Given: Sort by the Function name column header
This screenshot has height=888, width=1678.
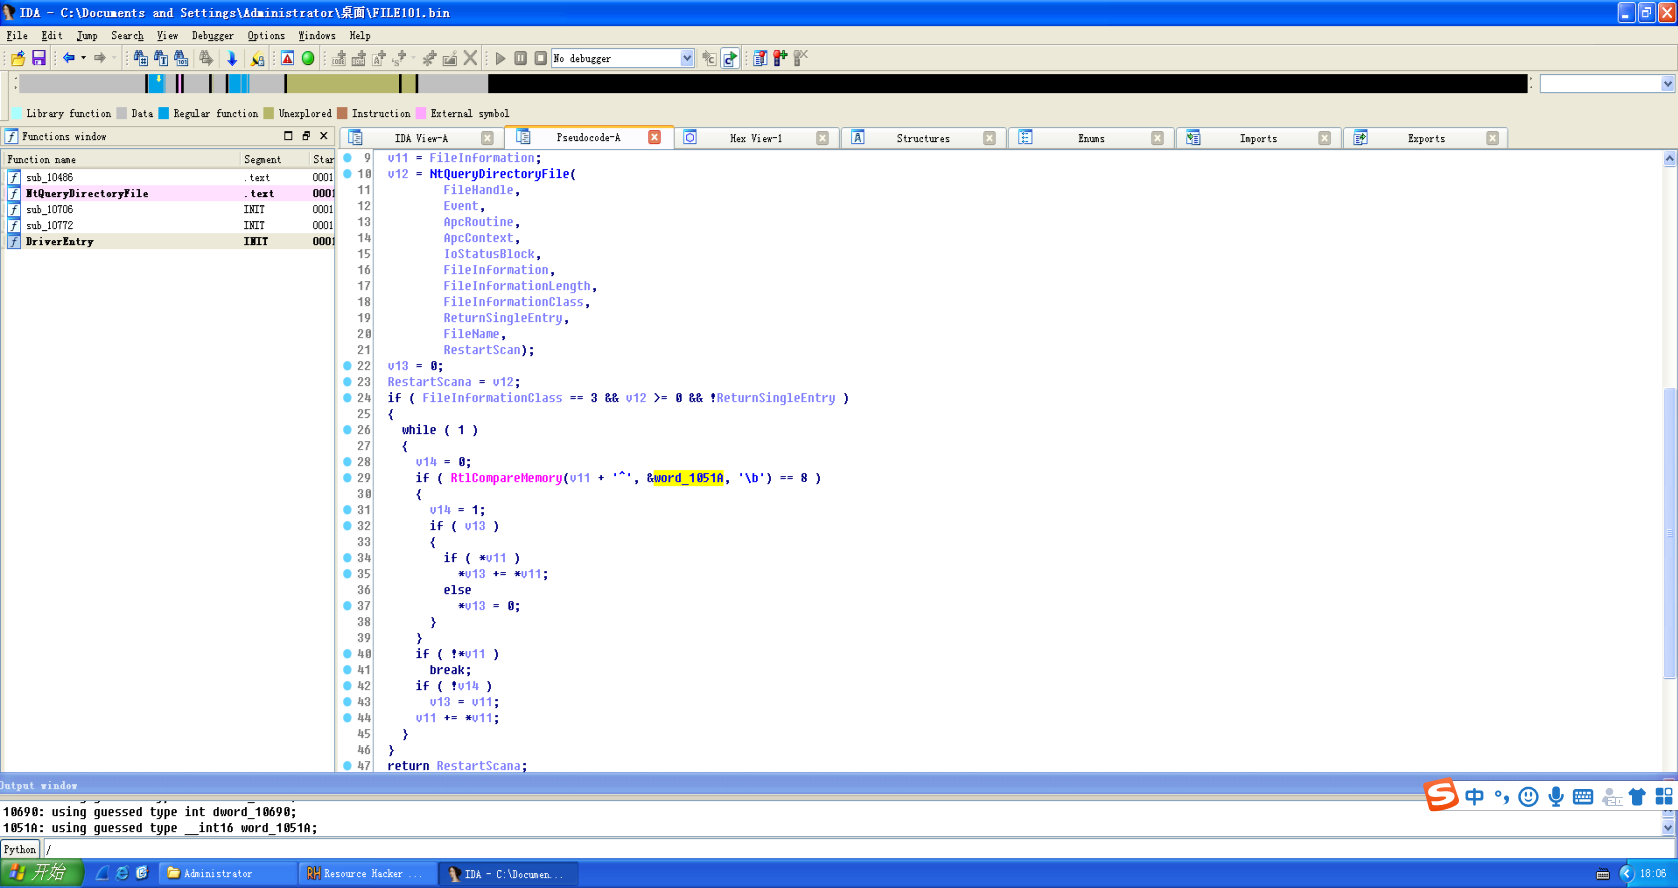Looking at the screenshot, I should (x=121, y=159).
